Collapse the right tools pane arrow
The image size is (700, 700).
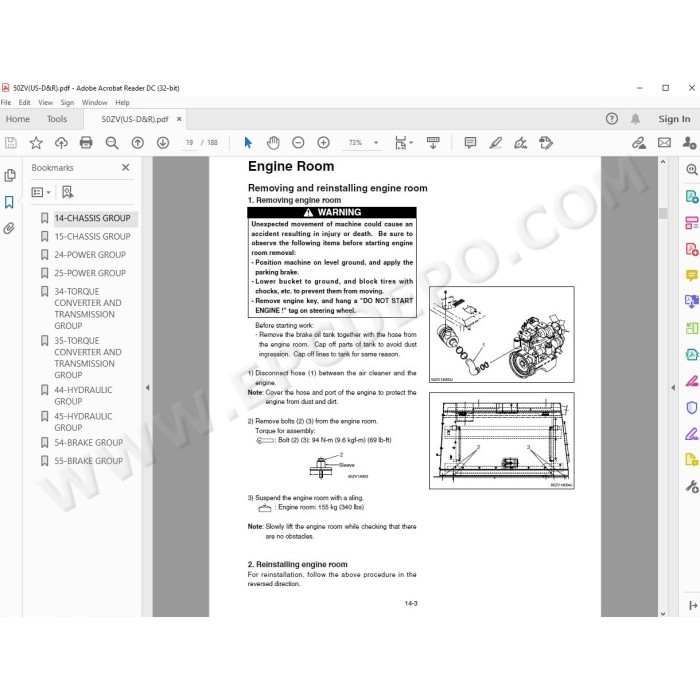tap(673, 388)
